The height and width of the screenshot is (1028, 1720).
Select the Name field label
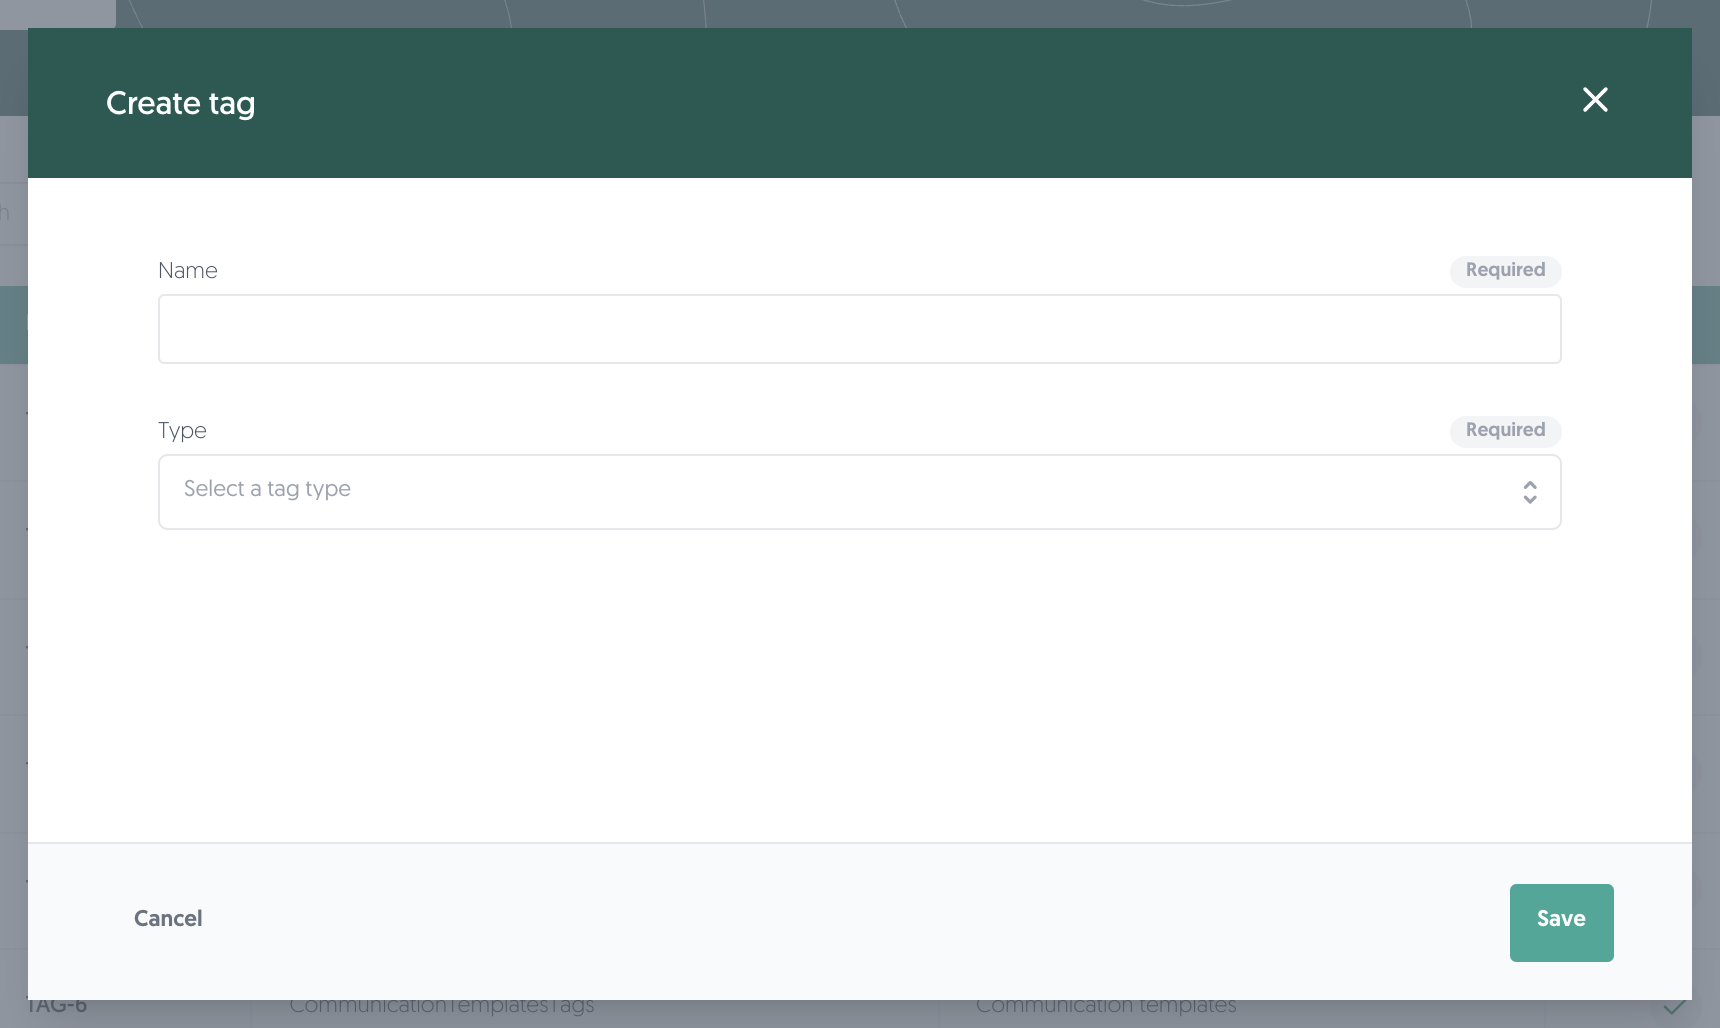(188, 271)
